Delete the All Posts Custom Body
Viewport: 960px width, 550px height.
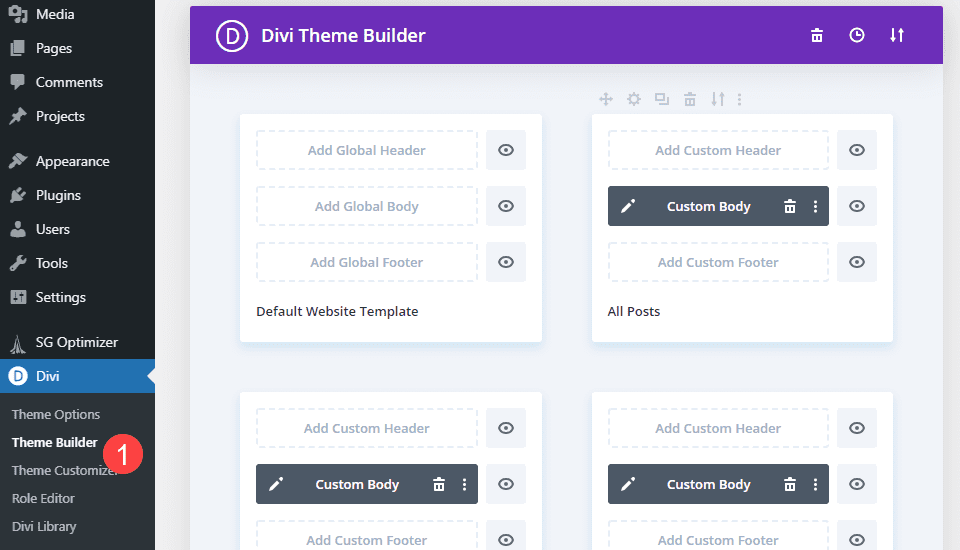tap(790, 206)
